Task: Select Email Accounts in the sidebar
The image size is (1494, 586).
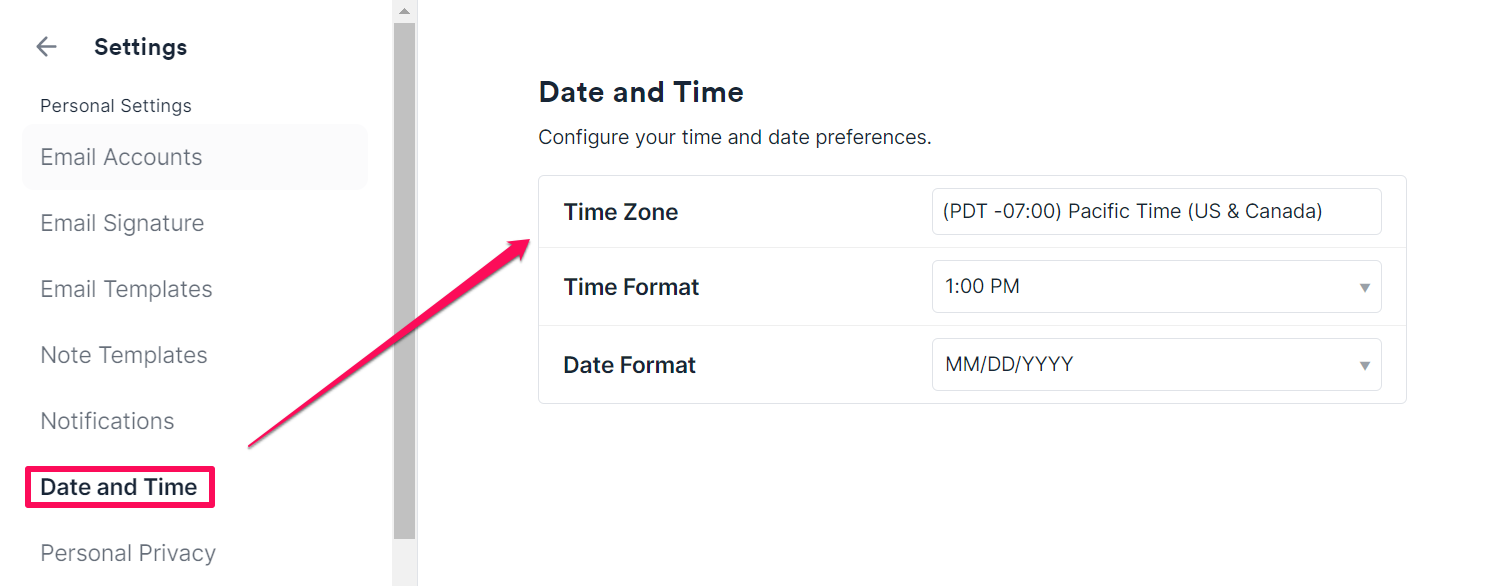Action: [x=120, y=156]
